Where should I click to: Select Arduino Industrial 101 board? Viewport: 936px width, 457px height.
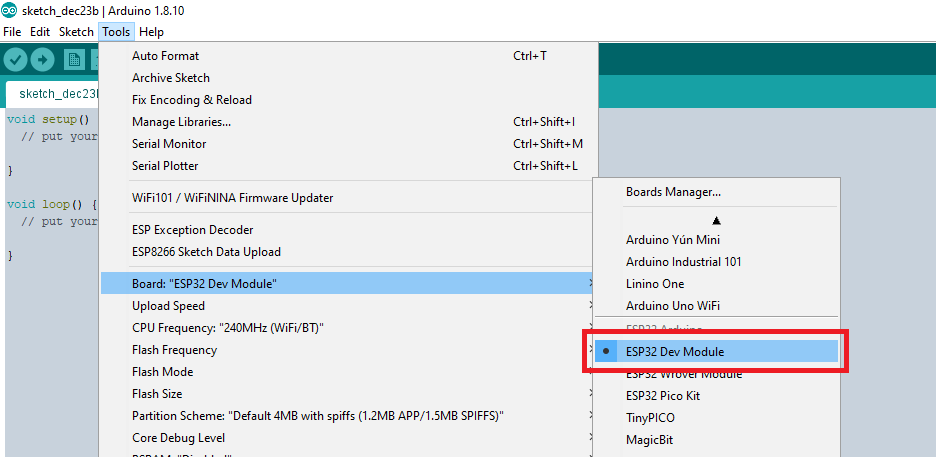pos(716,263)
